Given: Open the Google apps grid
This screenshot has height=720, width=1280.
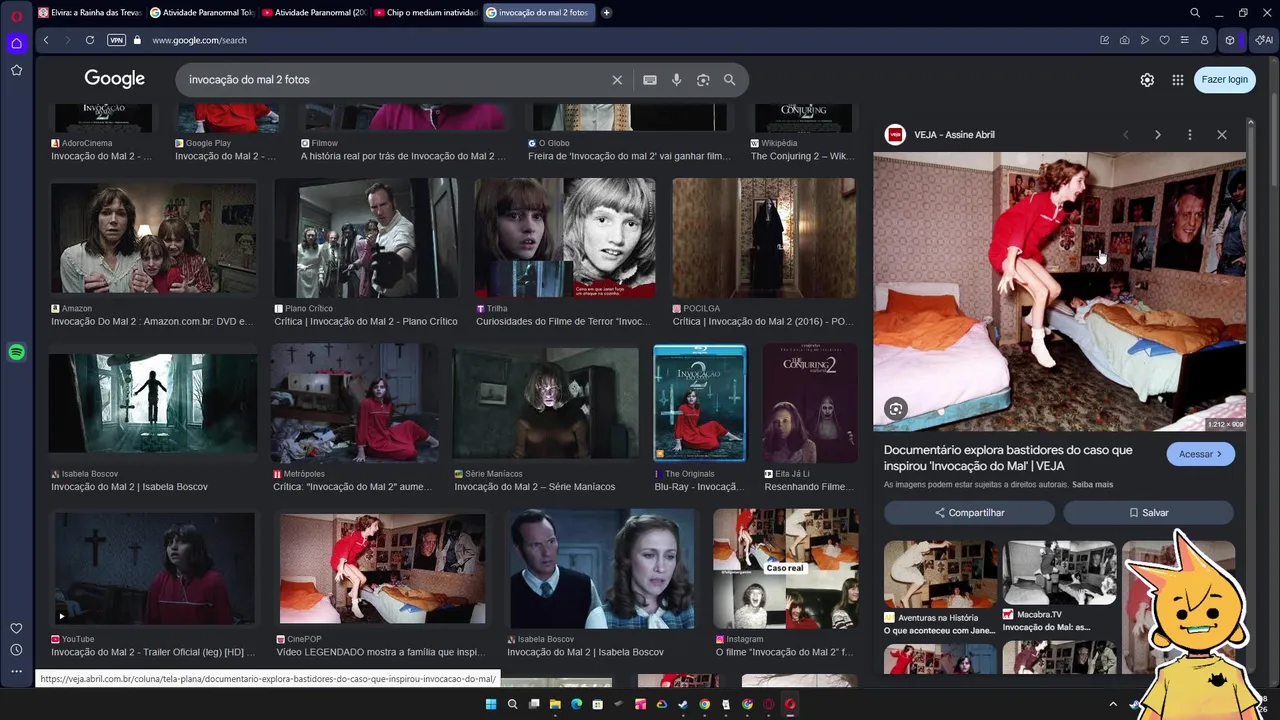Looking at the screenshot, I should [1178, 80].
